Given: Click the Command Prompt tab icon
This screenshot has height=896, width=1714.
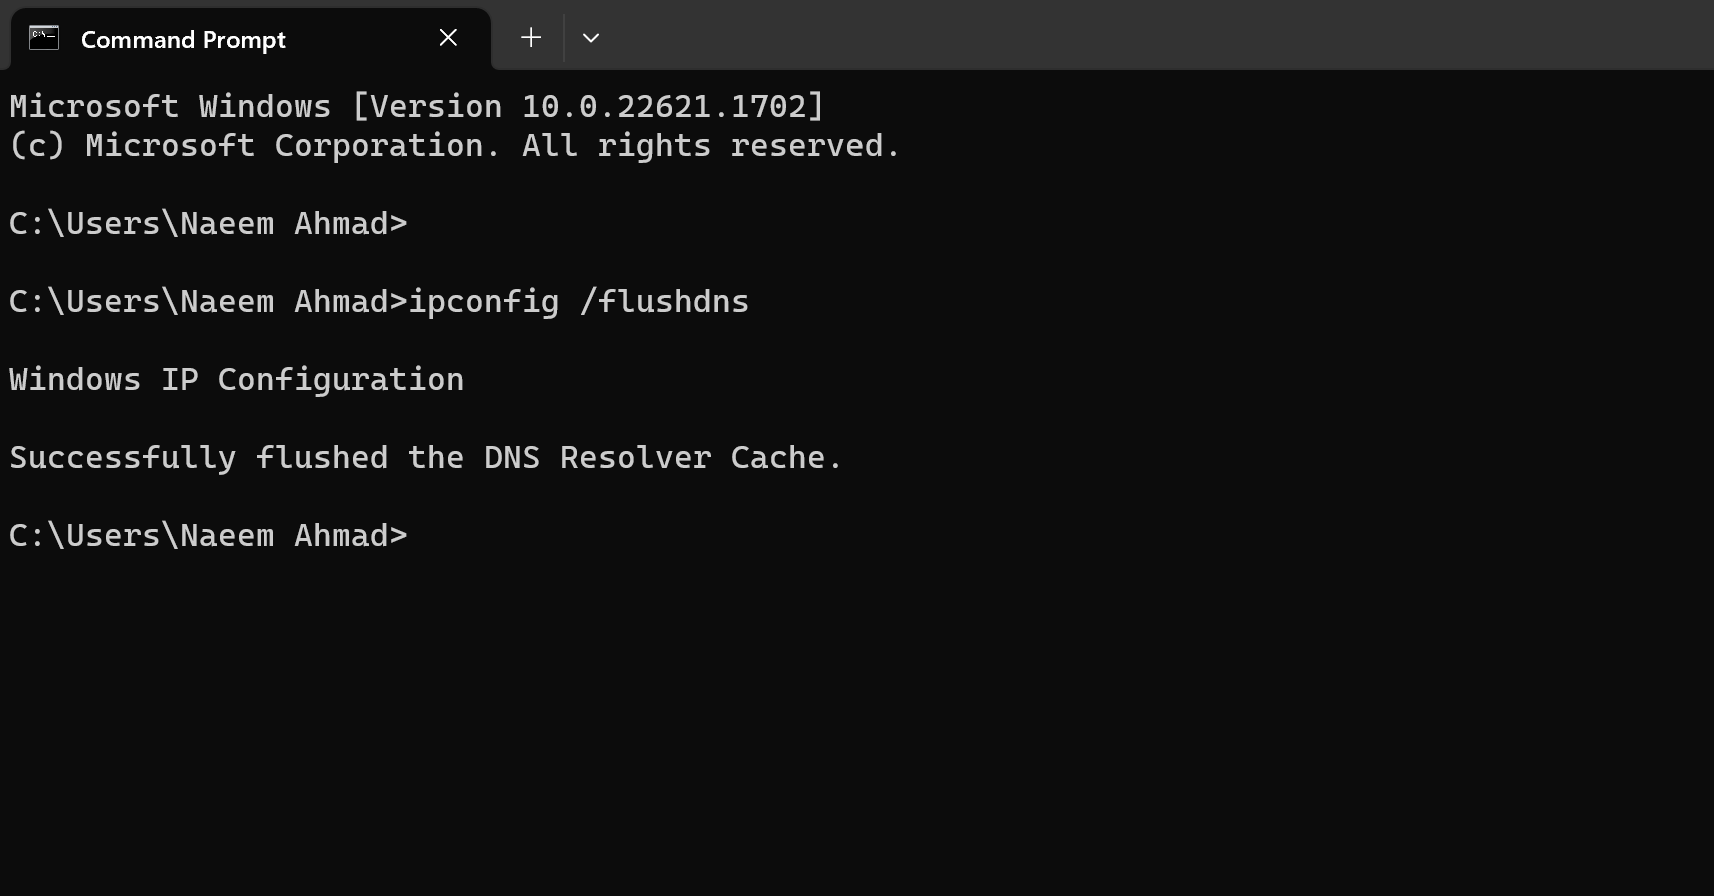Looking at the screenshot, I should point(44,39).
